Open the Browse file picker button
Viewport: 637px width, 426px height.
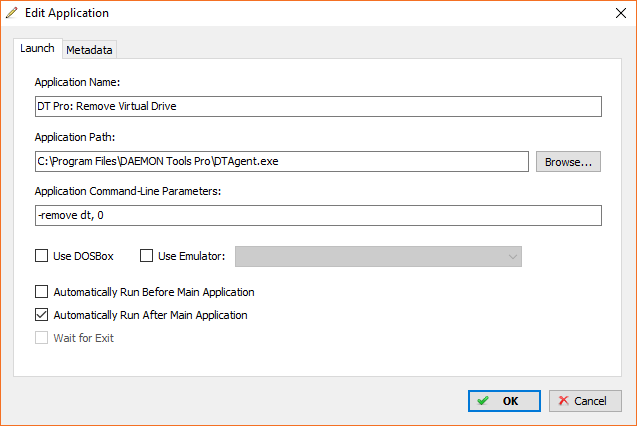point(568,162)
